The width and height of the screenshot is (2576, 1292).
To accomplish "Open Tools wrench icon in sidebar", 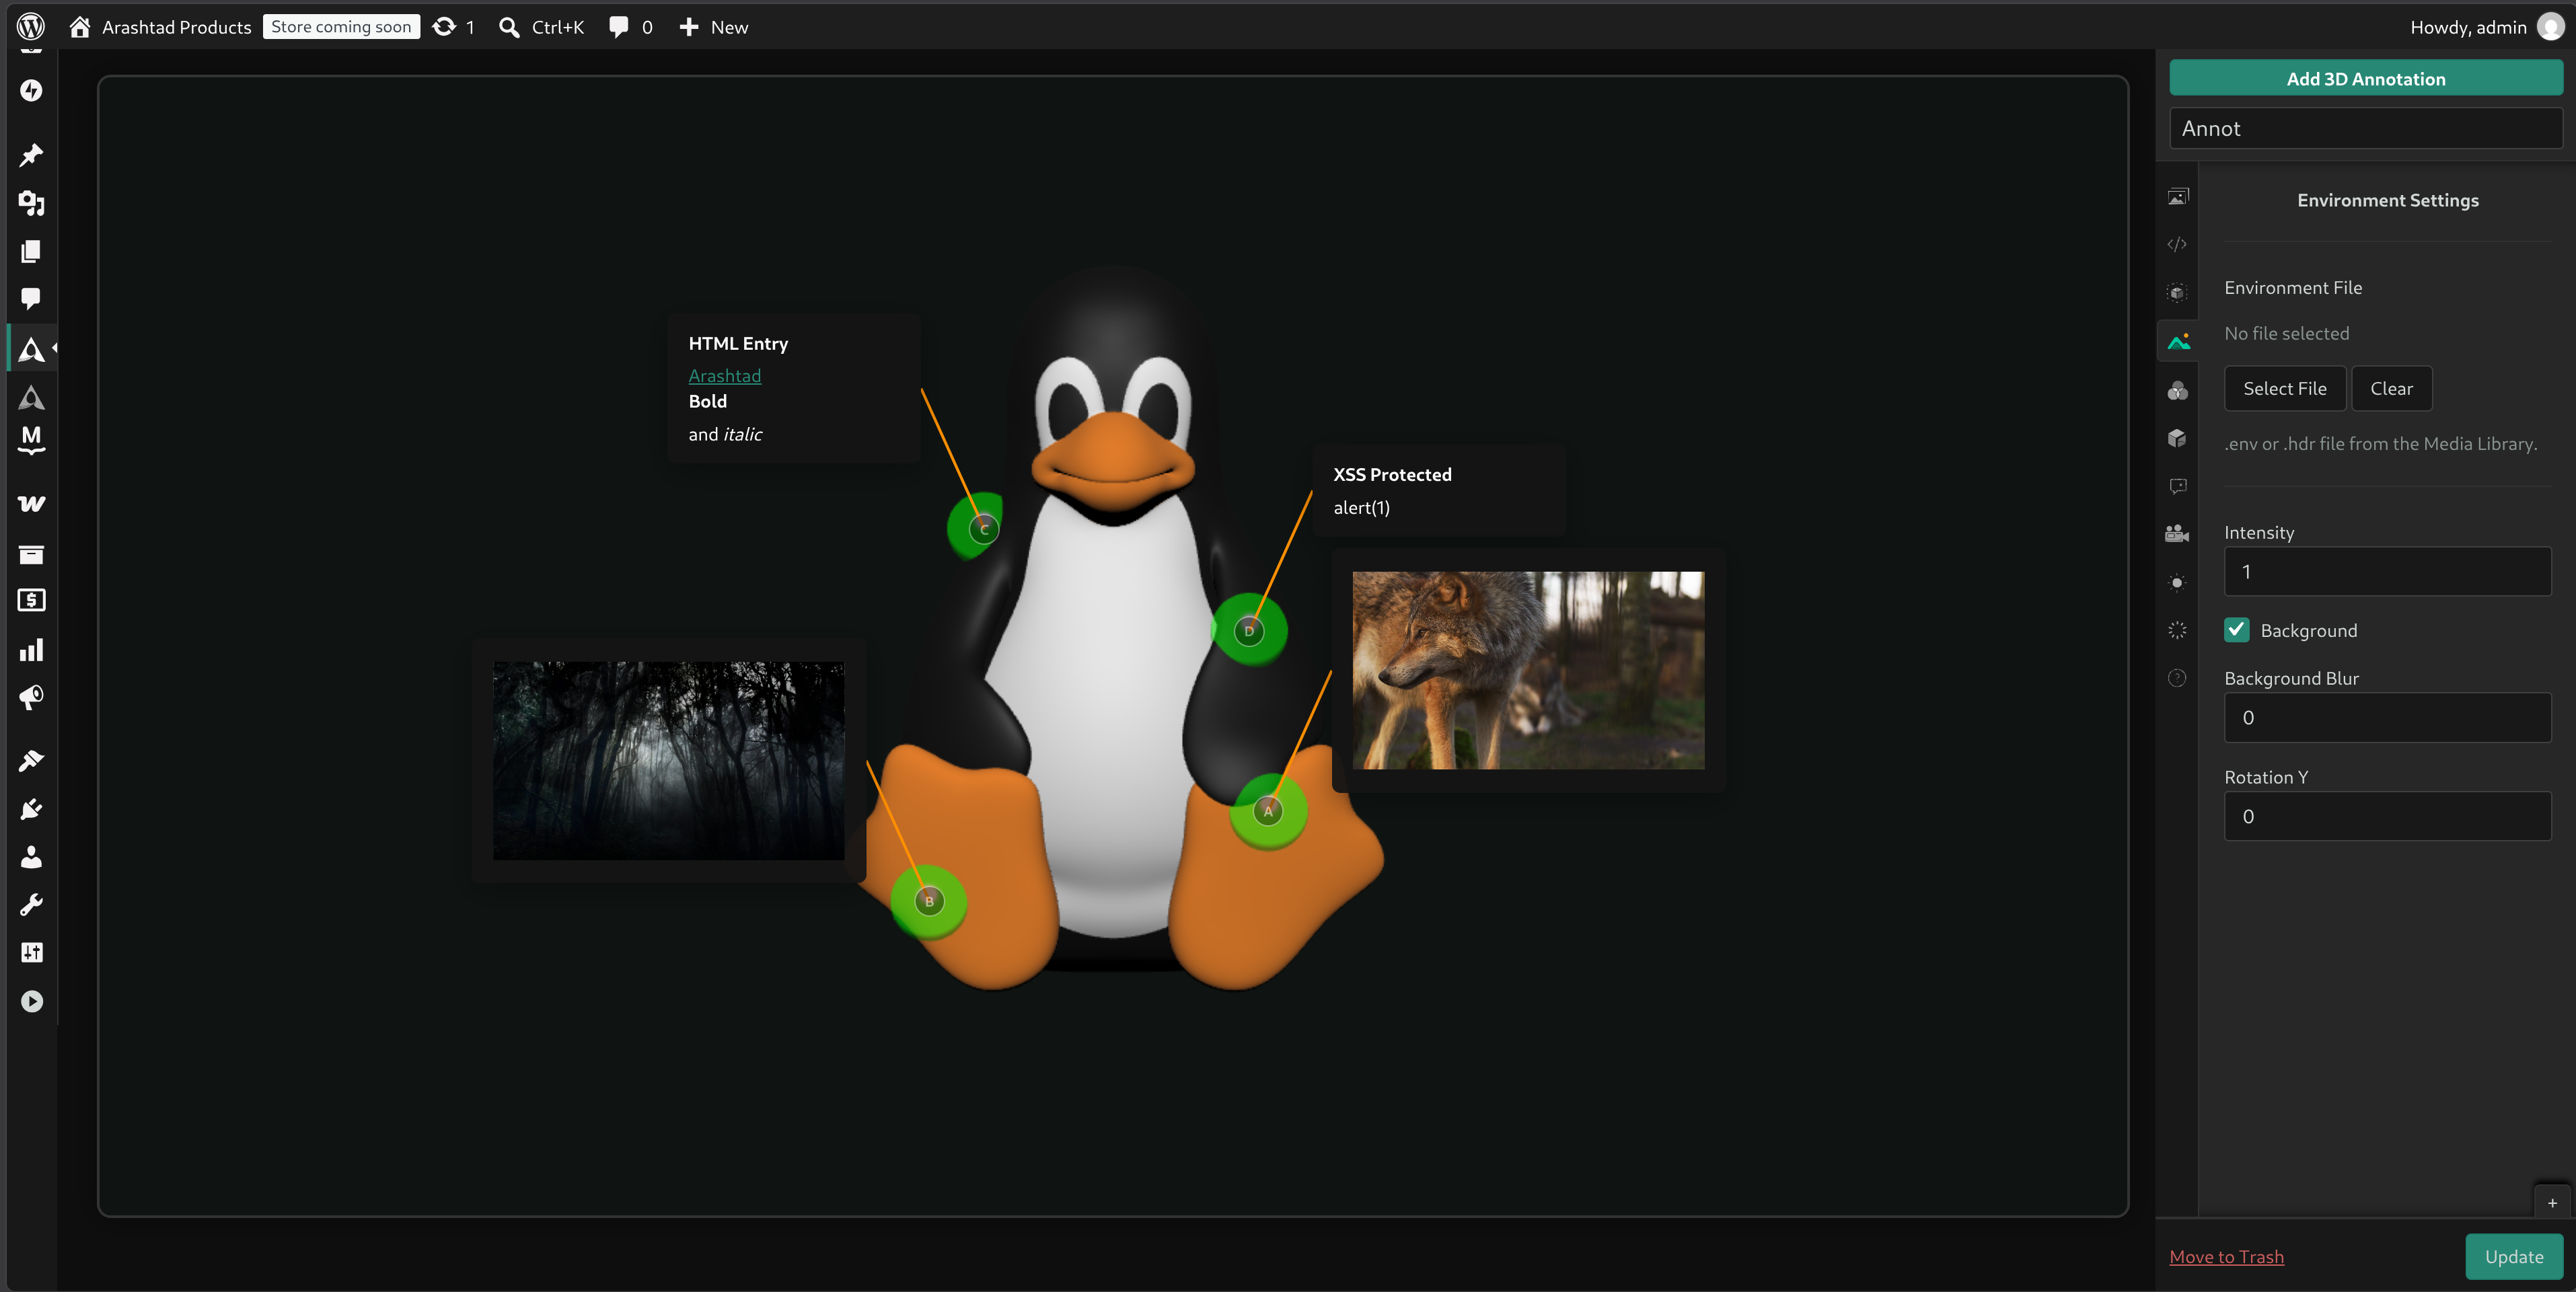I will click(31, 905).
